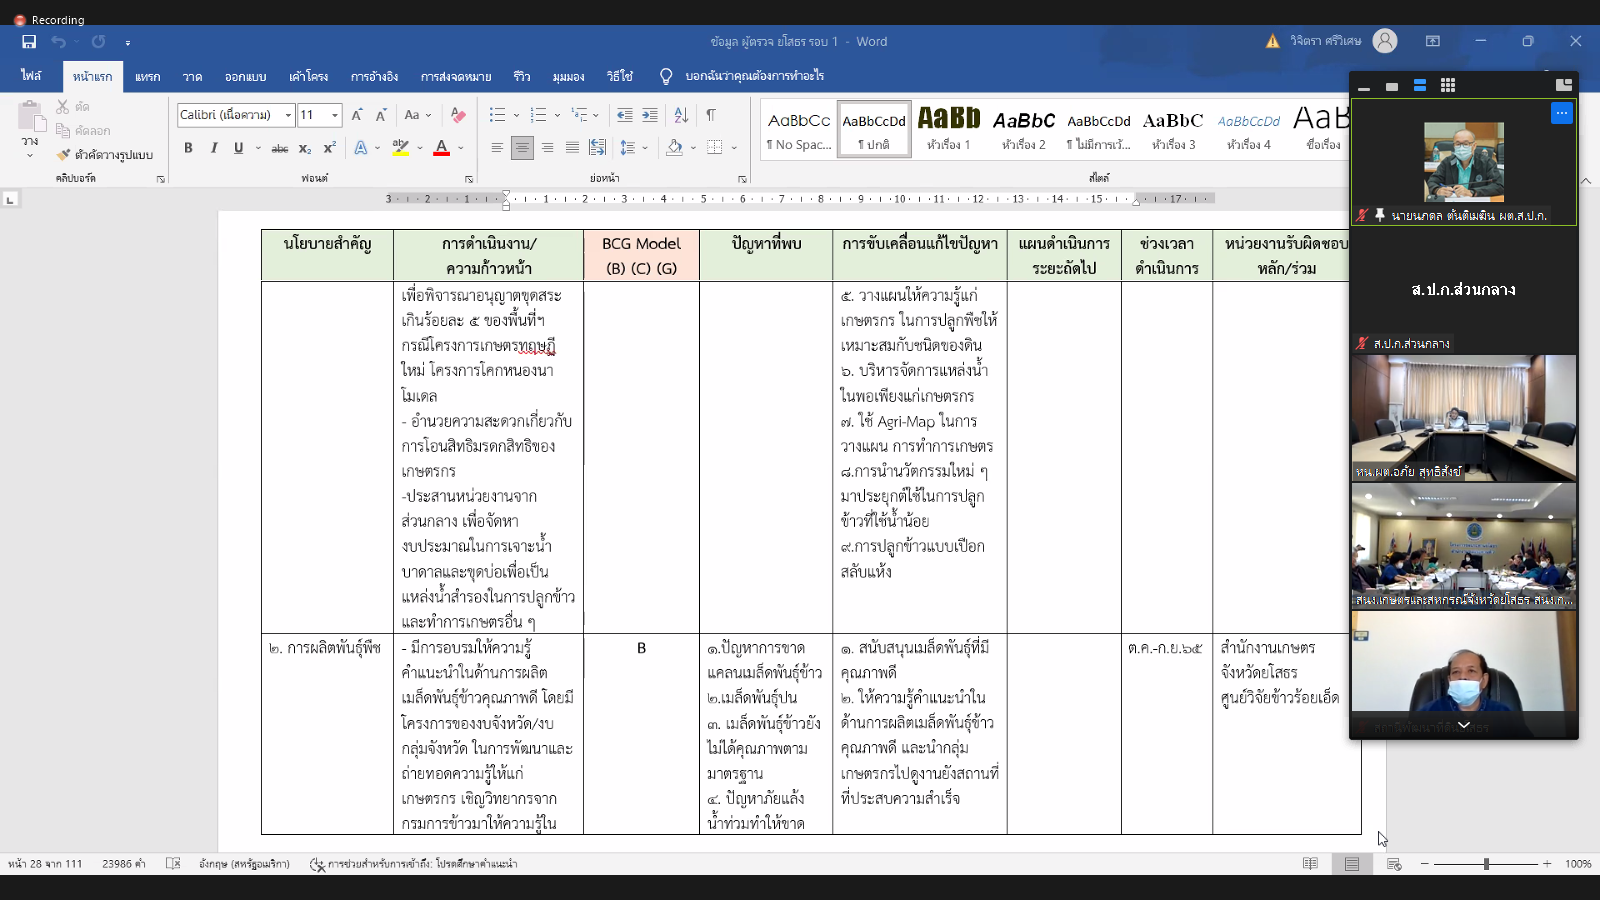
Task: Expand underline style dropdown arrow
Action: (x=258, y=148)
